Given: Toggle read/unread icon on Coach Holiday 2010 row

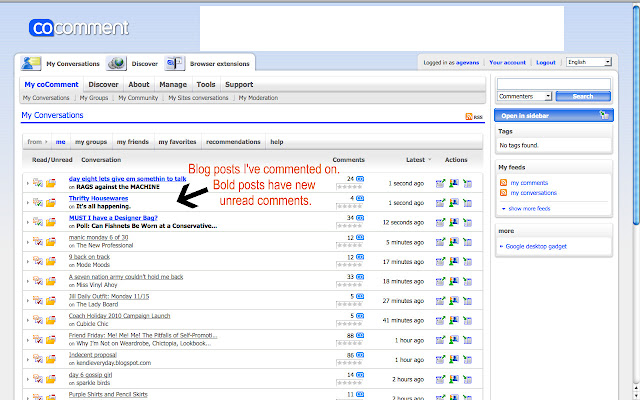Looking at the screenshot, I should pos(38,320).
